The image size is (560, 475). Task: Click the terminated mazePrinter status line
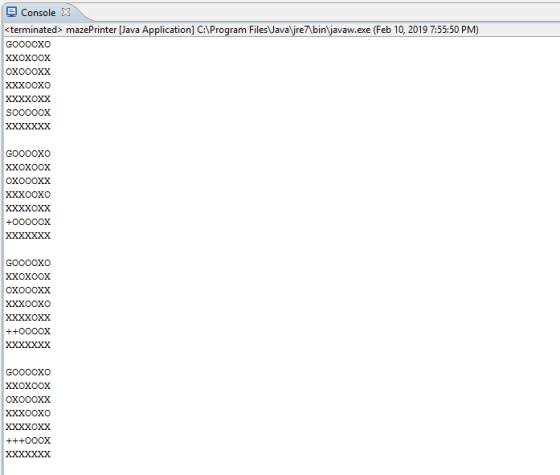(241, 29)
